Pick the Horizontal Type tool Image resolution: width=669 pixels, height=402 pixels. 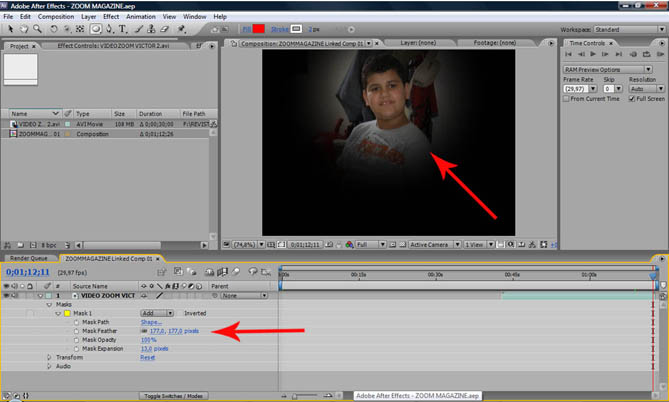coord(122,29)
